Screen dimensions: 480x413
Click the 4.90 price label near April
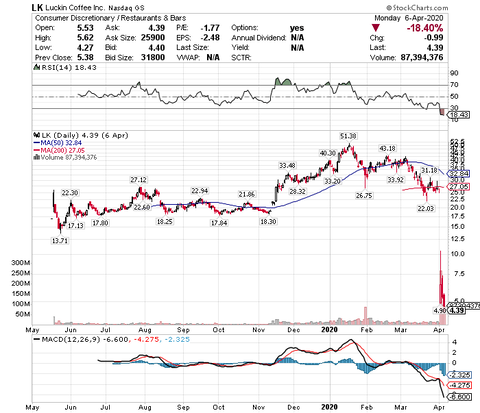(x=439, y=310)
